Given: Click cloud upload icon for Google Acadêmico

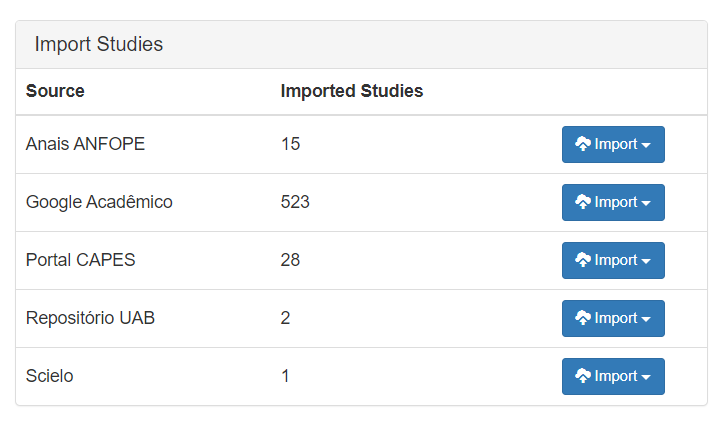Looking at the screenshot, I should tap(583, 202).
